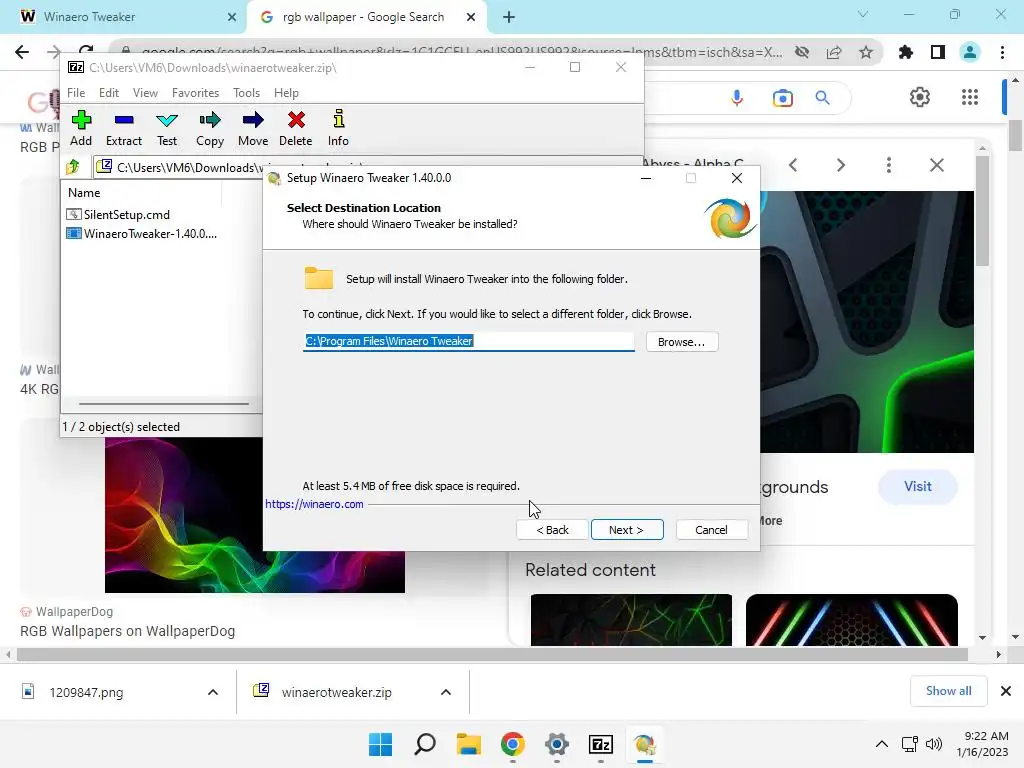The width and height of the screenshot is (1024, 768).
Task: Expand options for 1209847.png download
Action: point(213,692)
